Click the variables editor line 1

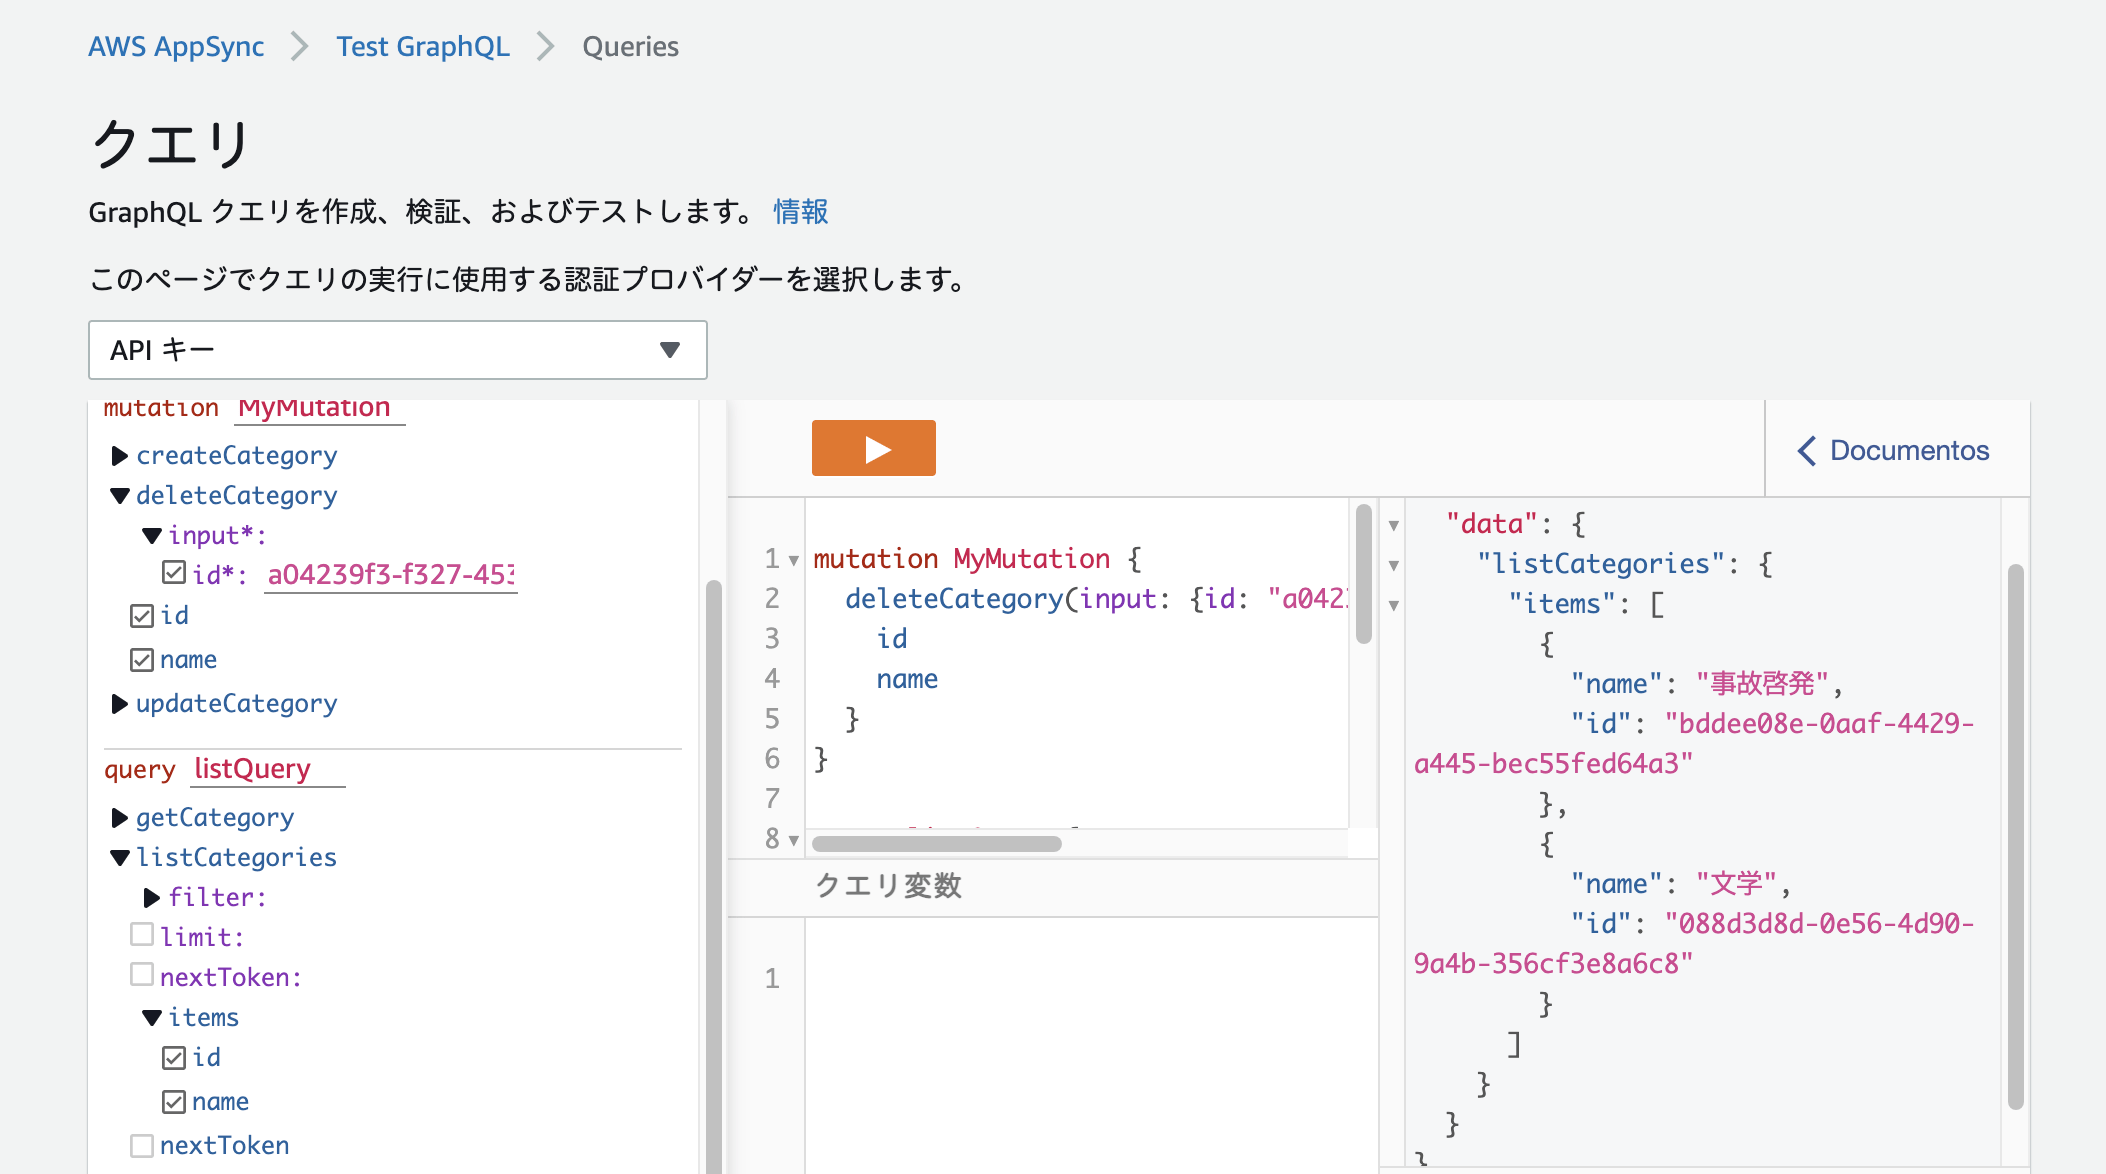click(x=1091, y=978)
